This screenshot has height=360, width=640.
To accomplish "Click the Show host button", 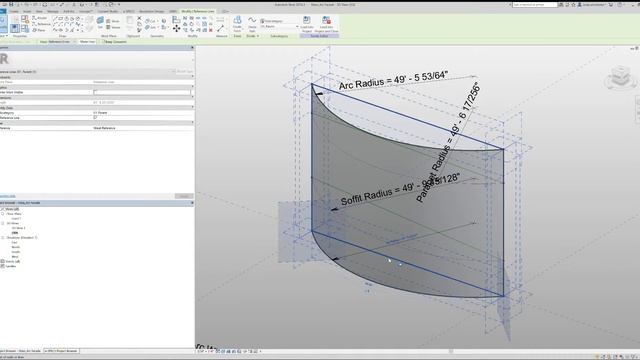I will click(87, 42).
